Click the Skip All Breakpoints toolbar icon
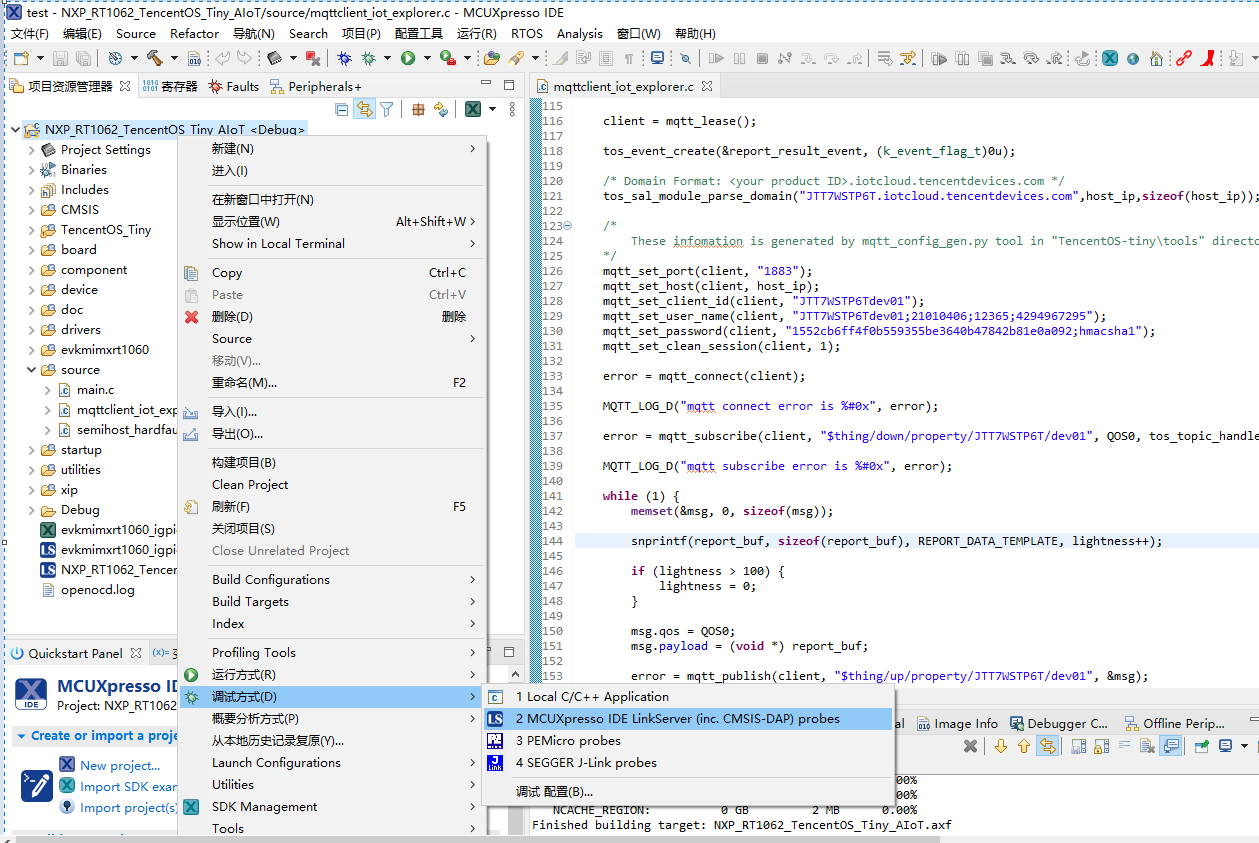 click(x=685, y=58)
